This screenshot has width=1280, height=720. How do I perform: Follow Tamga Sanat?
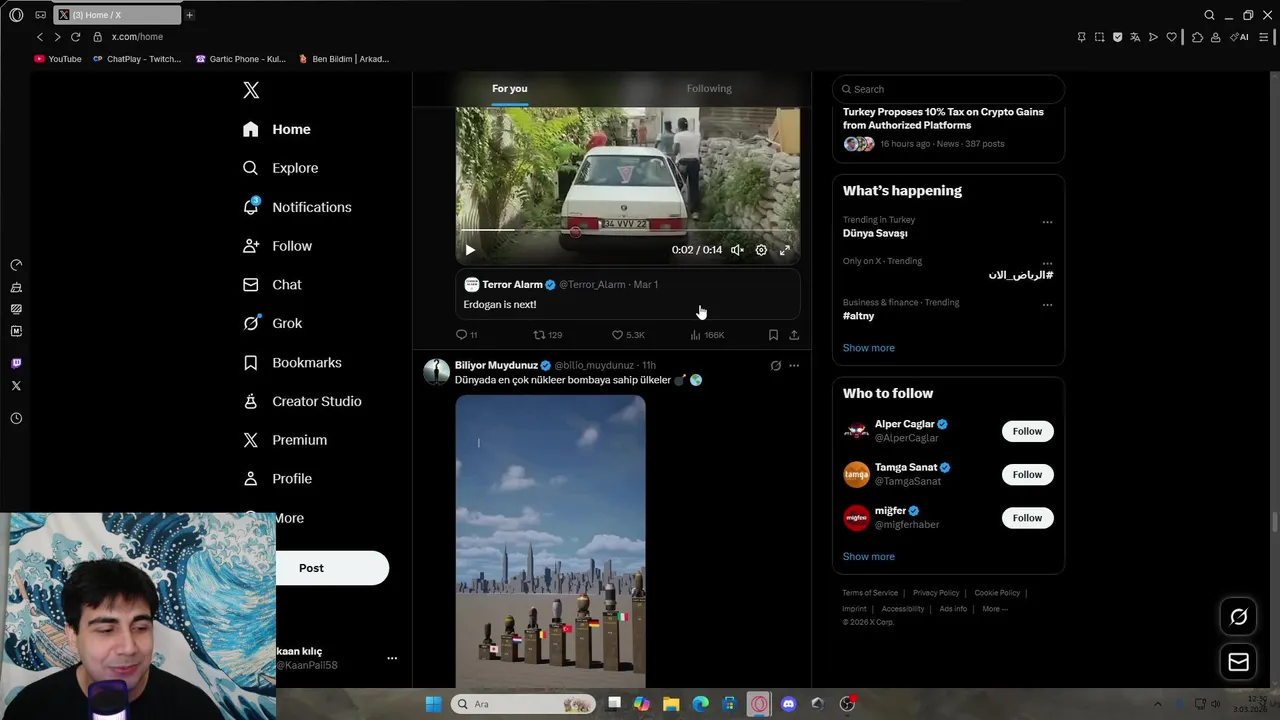[x=1027, y=475]
